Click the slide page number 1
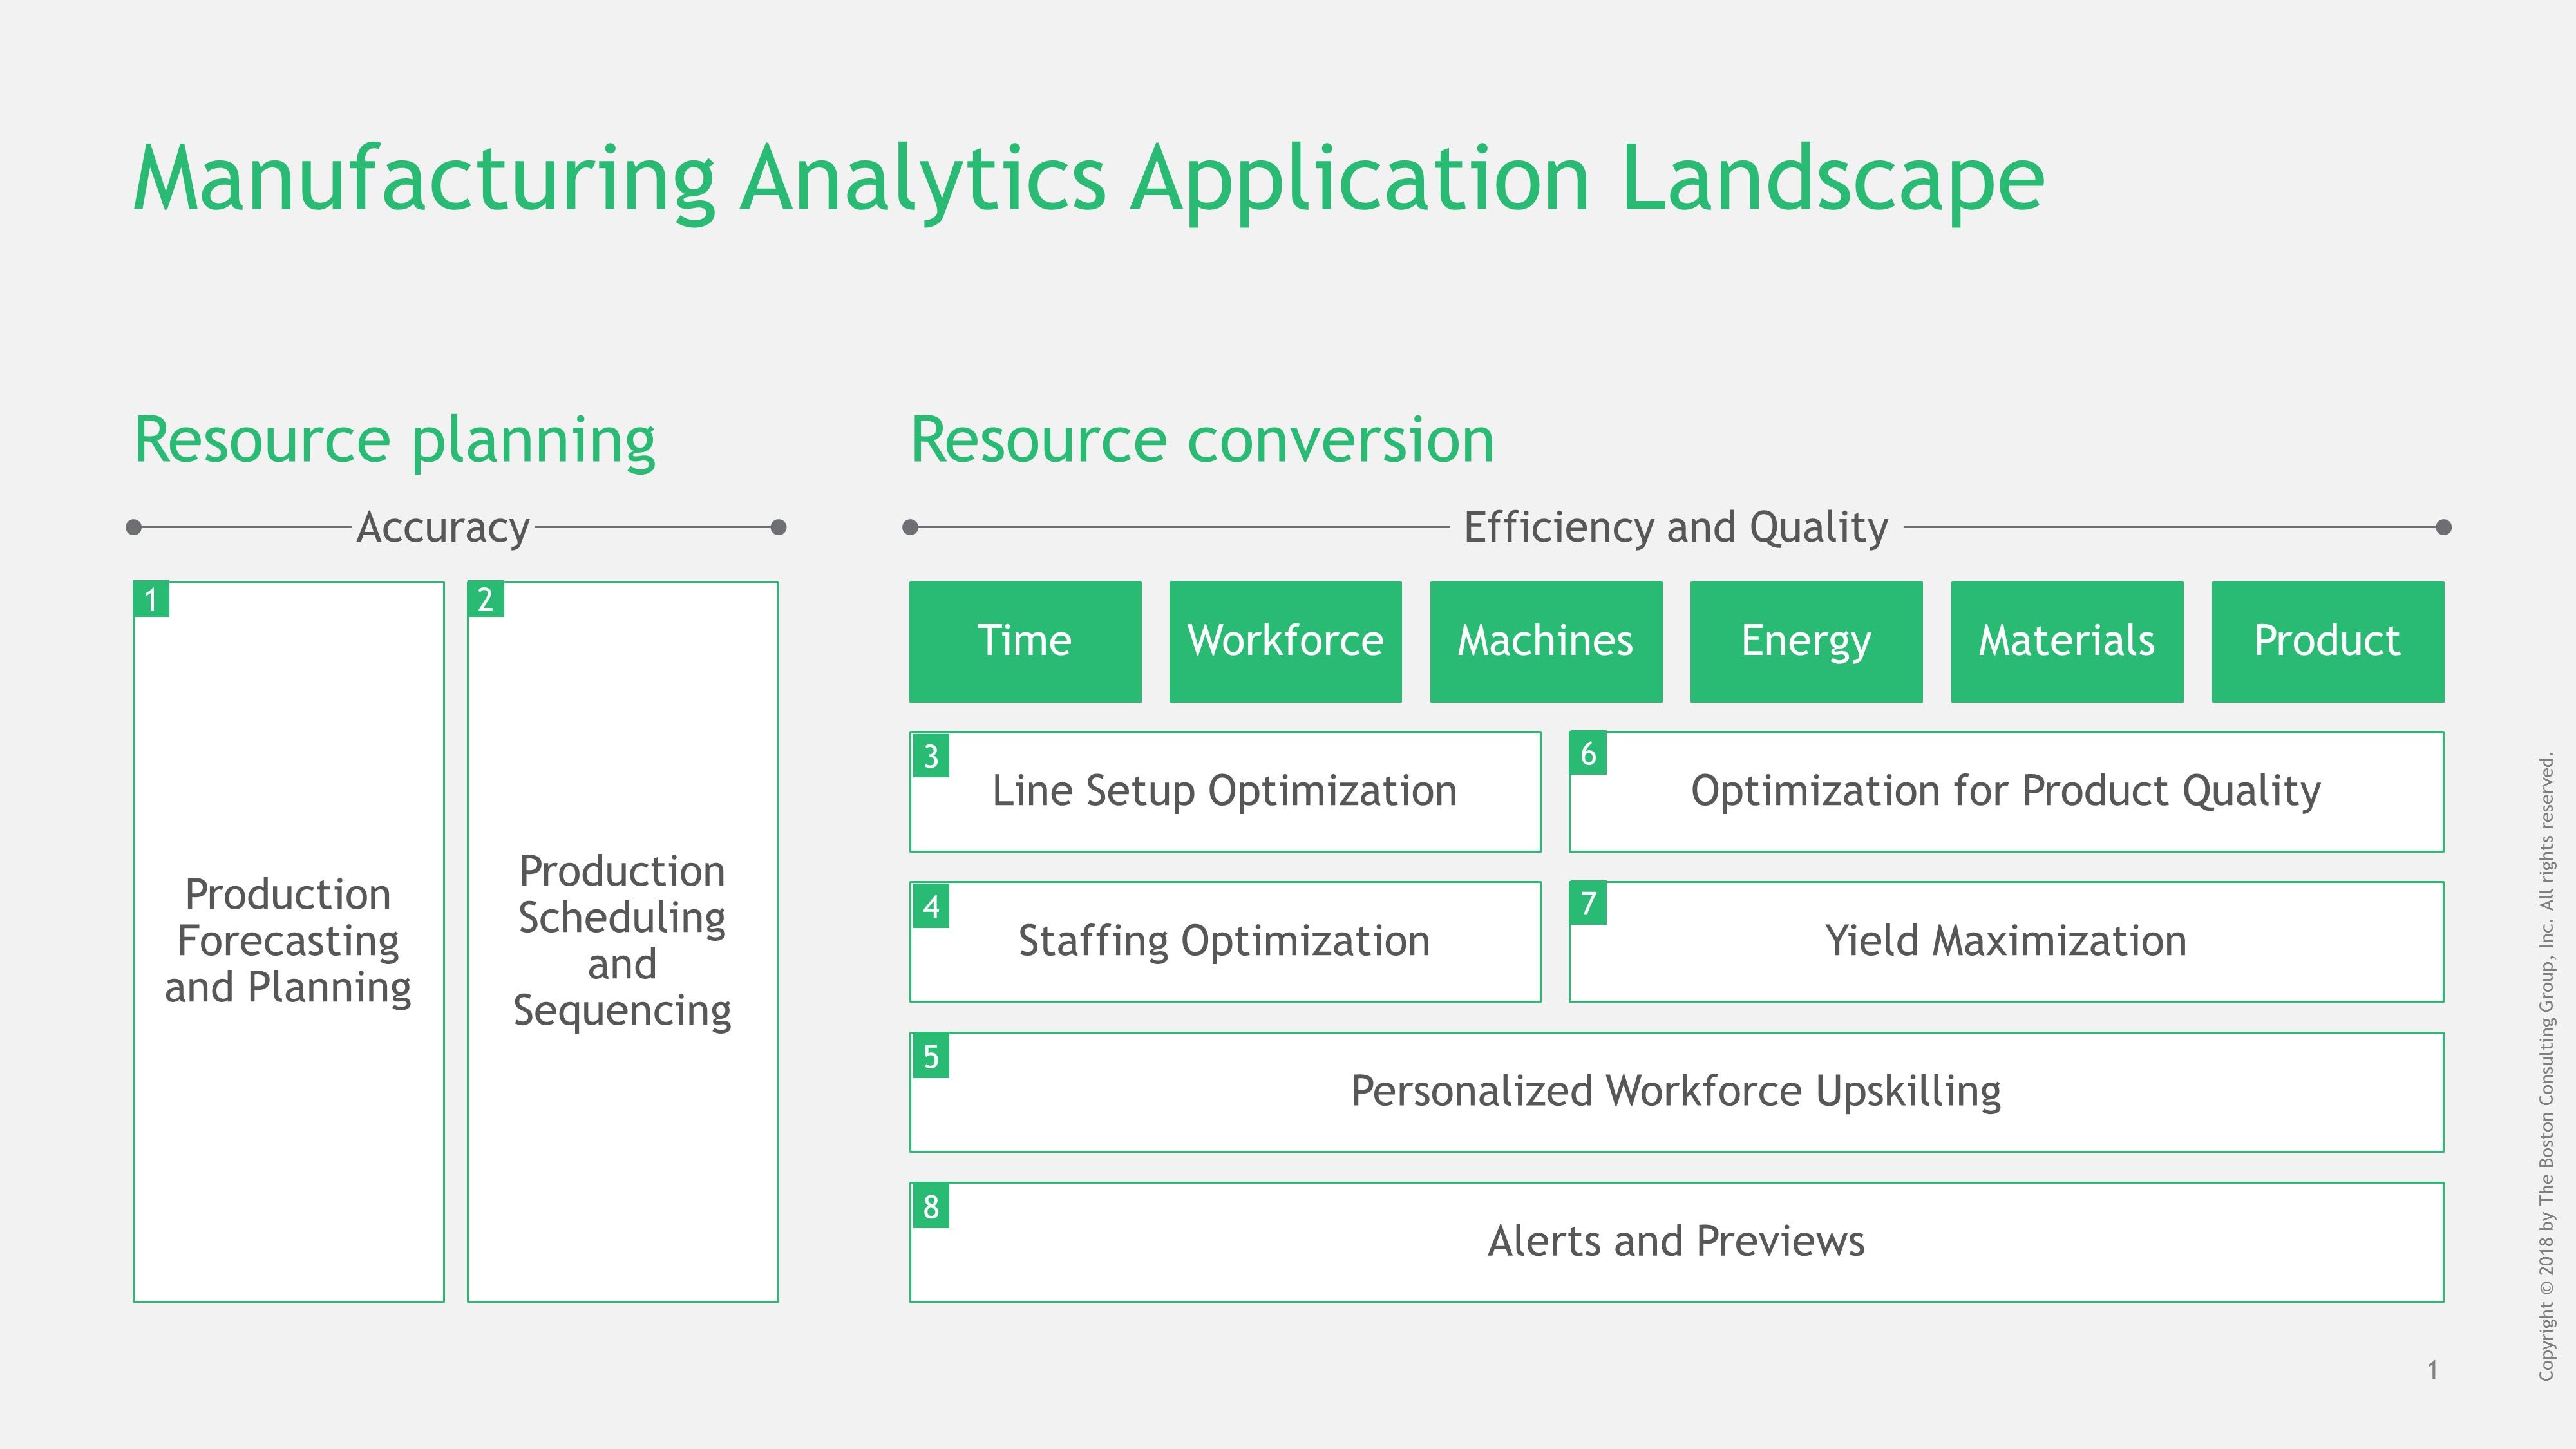The image size is (2576, 1449). (x=2432, y=1371)
